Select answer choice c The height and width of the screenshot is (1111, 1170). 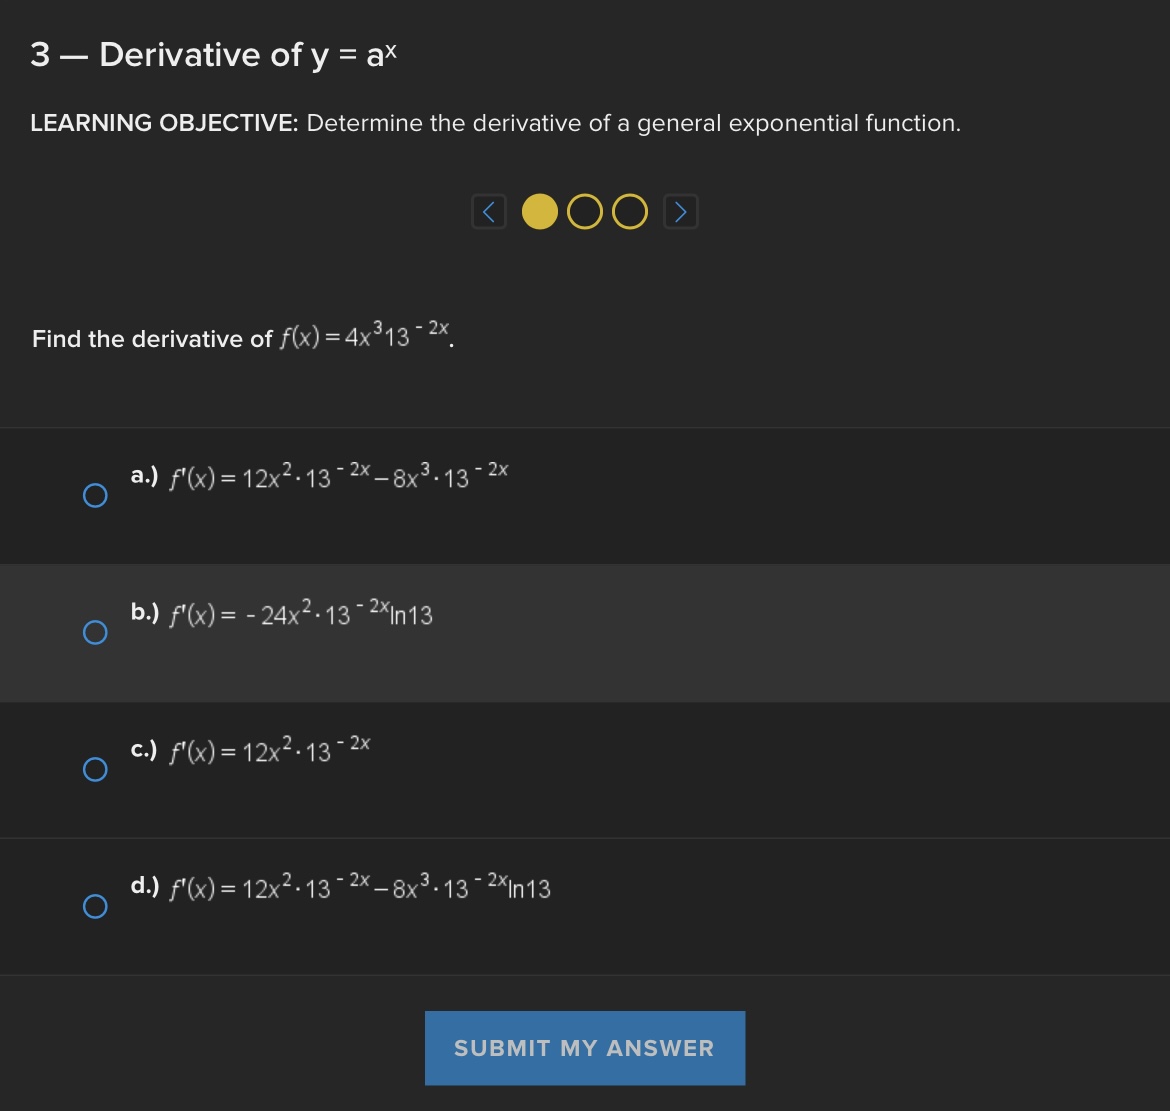tap(95, 770)
